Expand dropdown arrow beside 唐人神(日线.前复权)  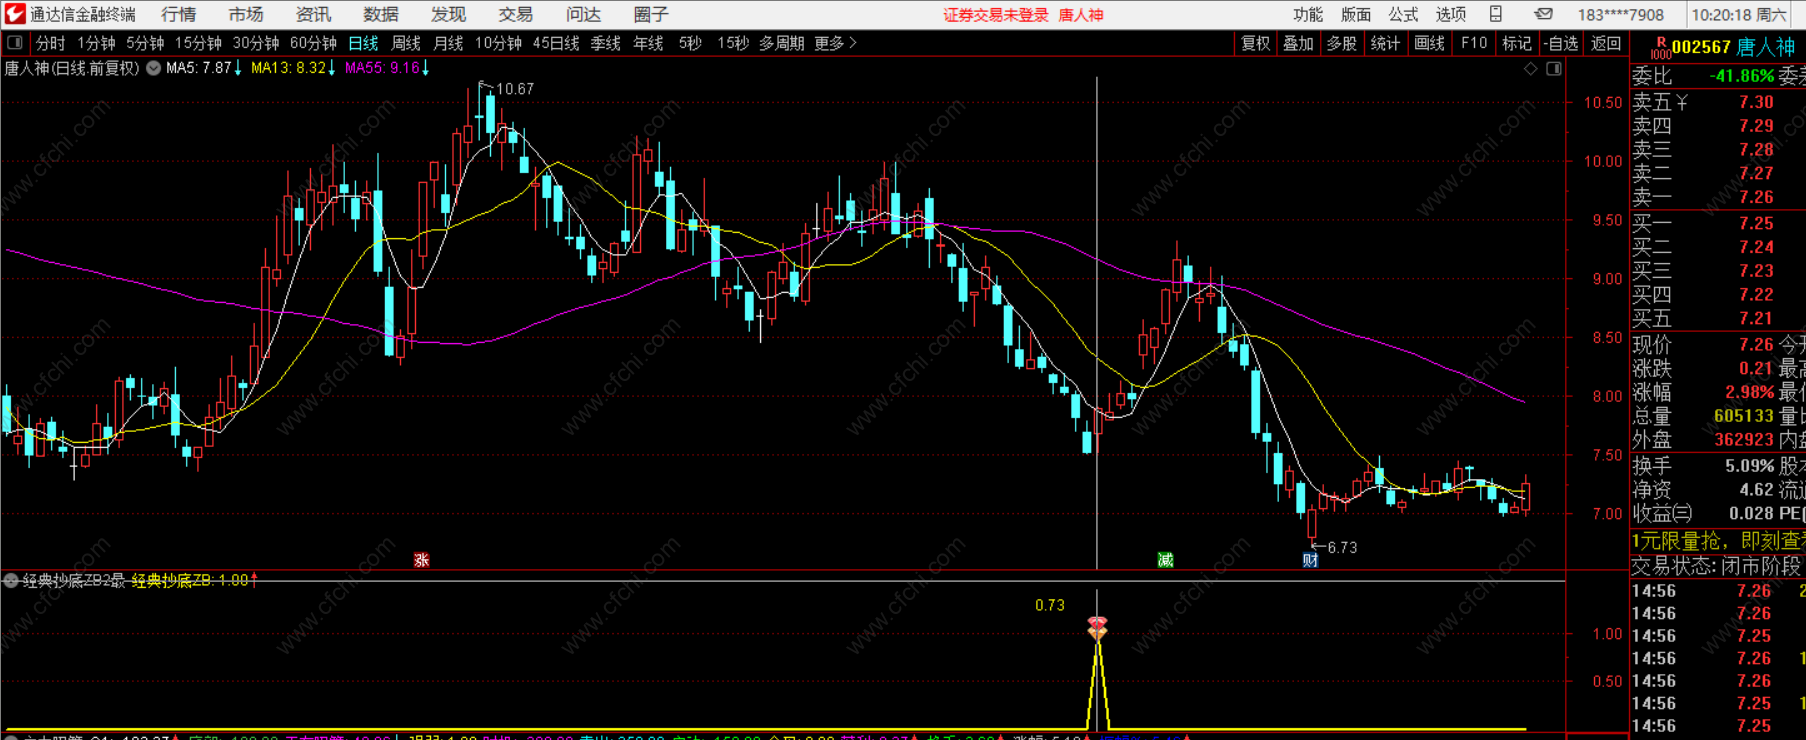pyautogui.click(x=154, y=68)
